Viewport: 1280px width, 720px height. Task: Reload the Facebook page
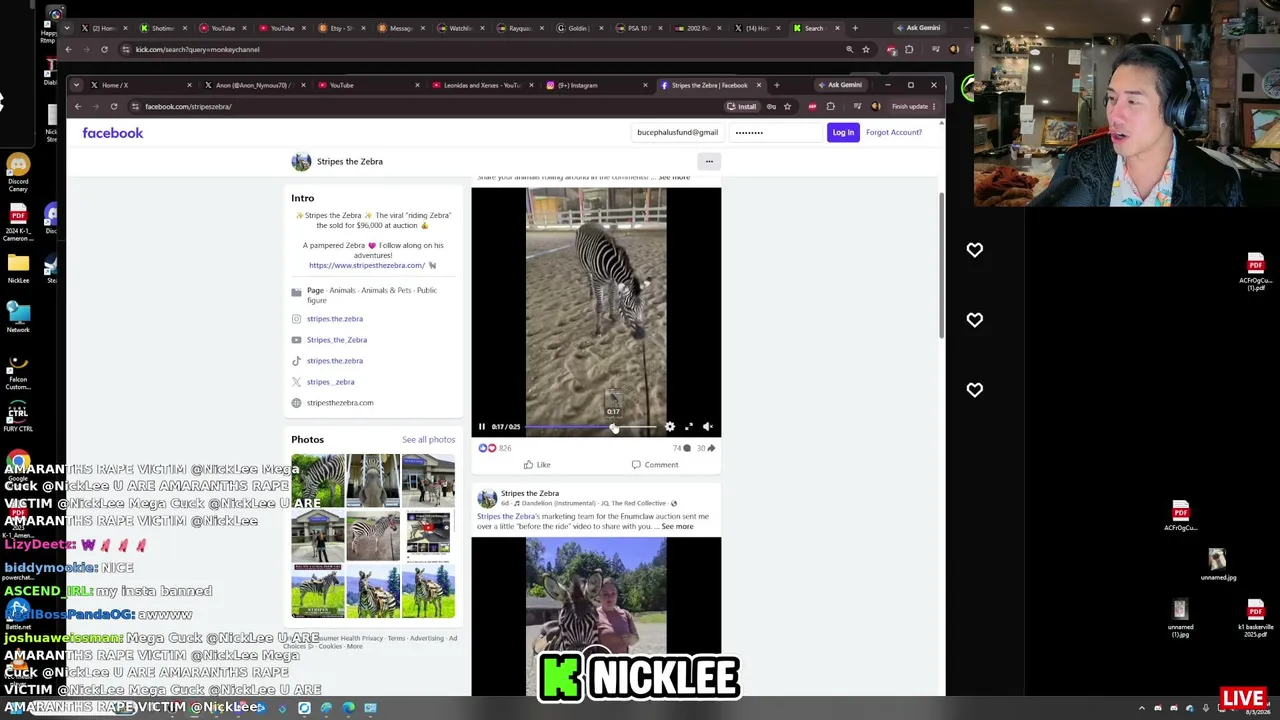(114, 106)
